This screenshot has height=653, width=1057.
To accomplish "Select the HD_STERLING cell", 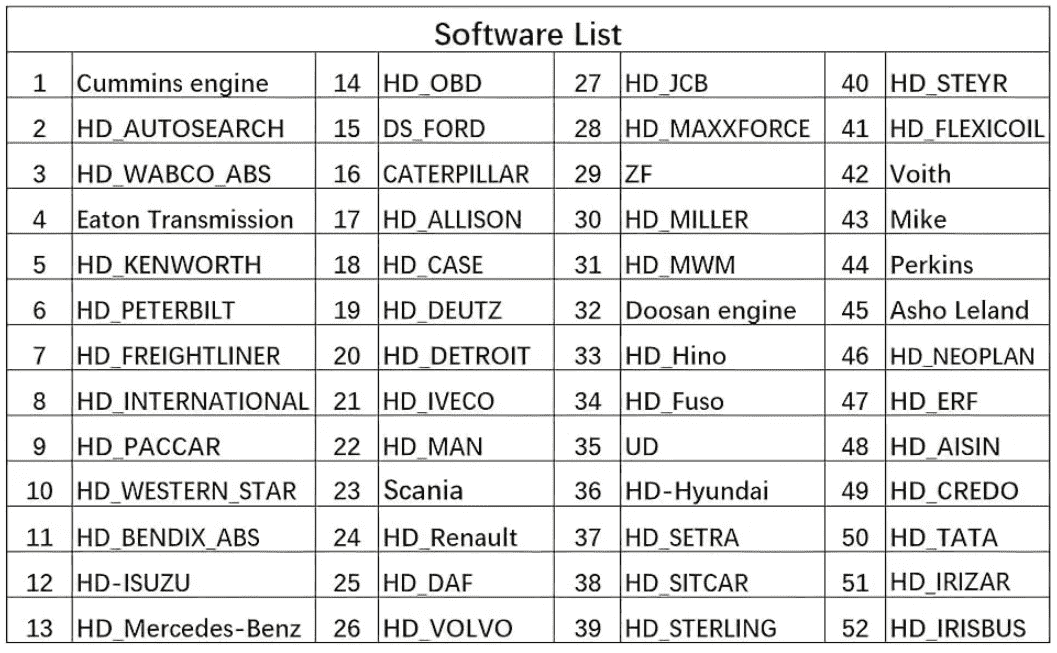I will (x=701, y=629).
